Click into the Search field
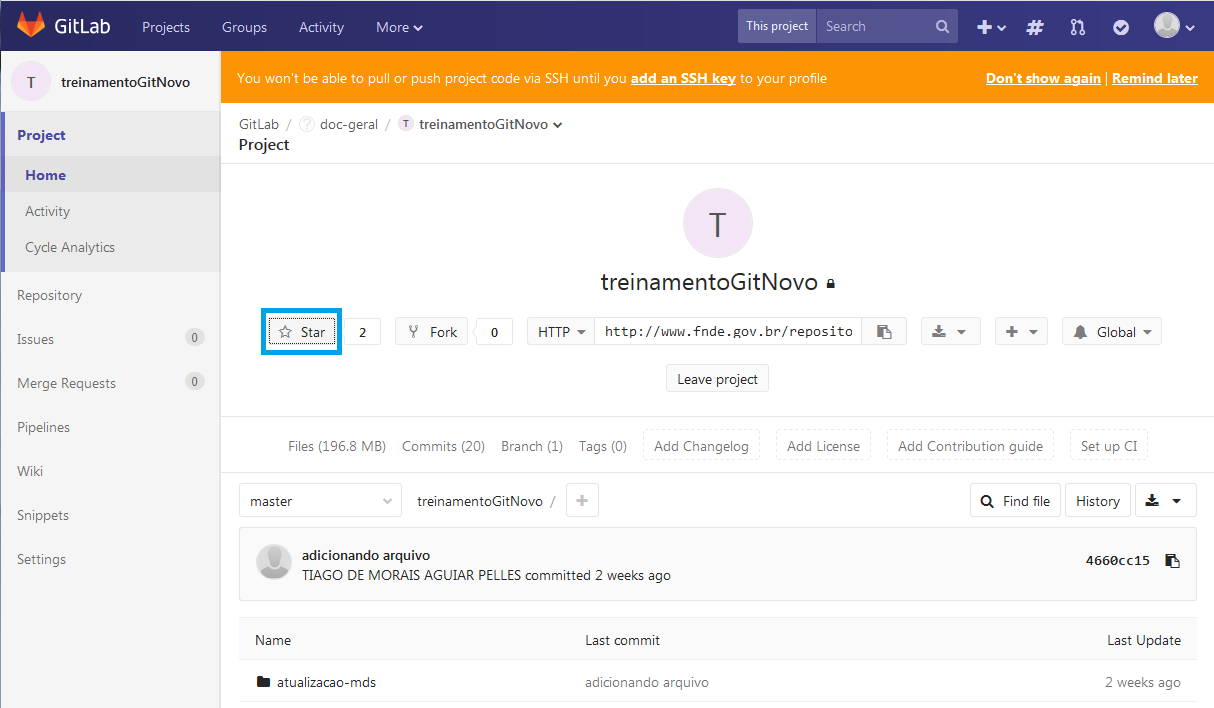 [x=875, y=27]
